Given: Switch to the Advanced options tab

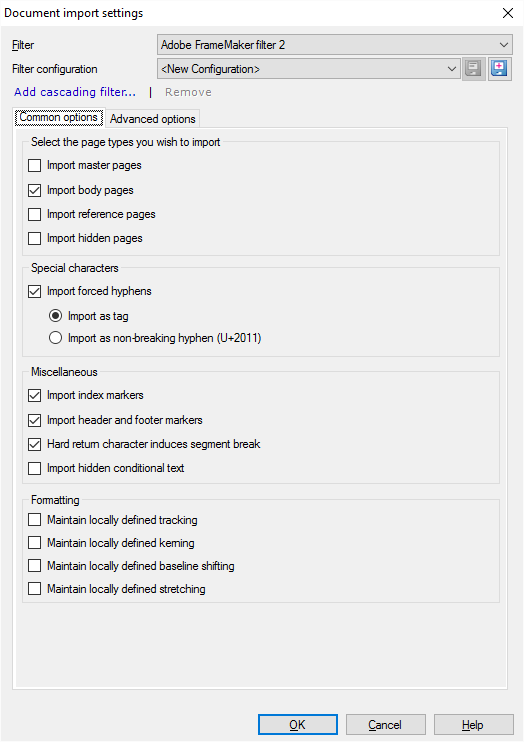Looking at the screenshot, I should click(152, 119).
